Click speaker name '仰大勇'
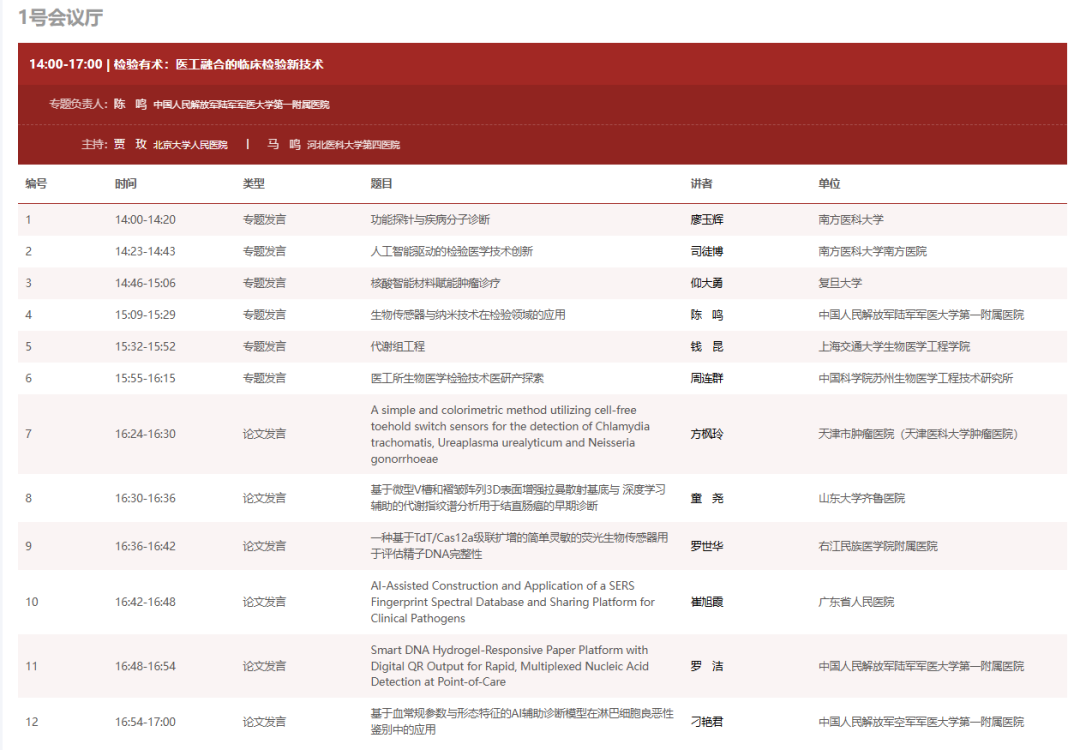 (x=707, y=283)
